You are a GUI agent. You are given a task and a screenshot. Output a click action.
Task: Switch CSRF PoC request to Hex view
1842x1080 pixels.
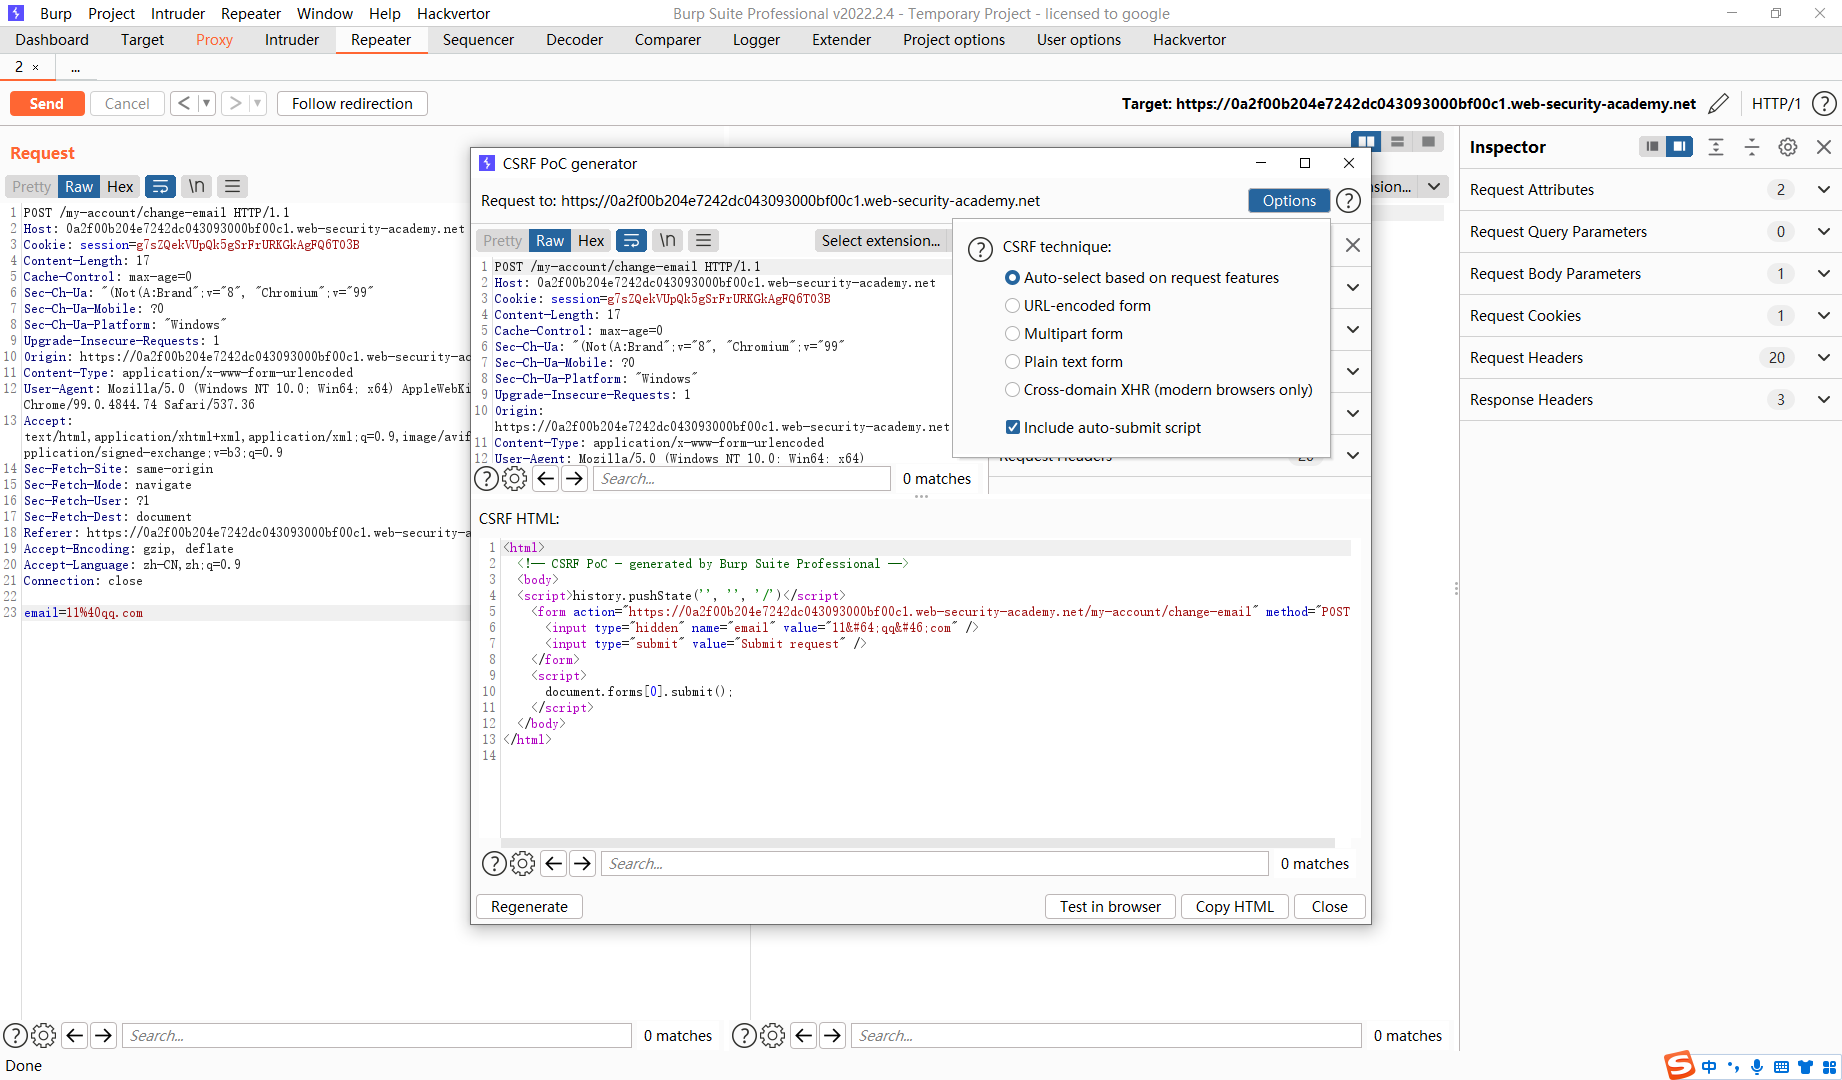(x=591, y=240)
